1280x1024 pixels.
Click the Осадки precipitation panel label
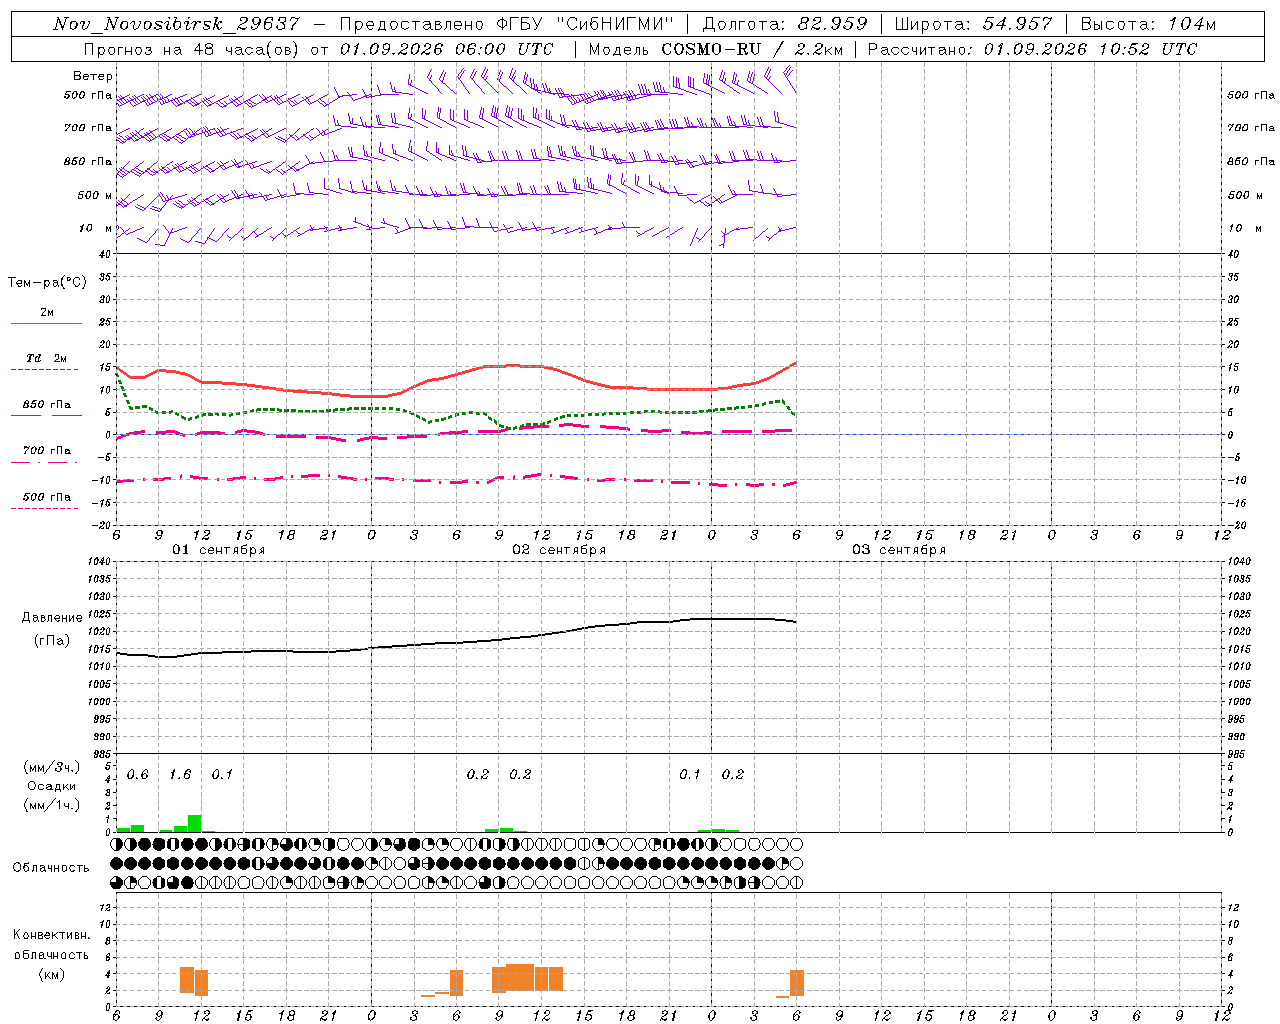pyautogui.click(x=51, y=786)
